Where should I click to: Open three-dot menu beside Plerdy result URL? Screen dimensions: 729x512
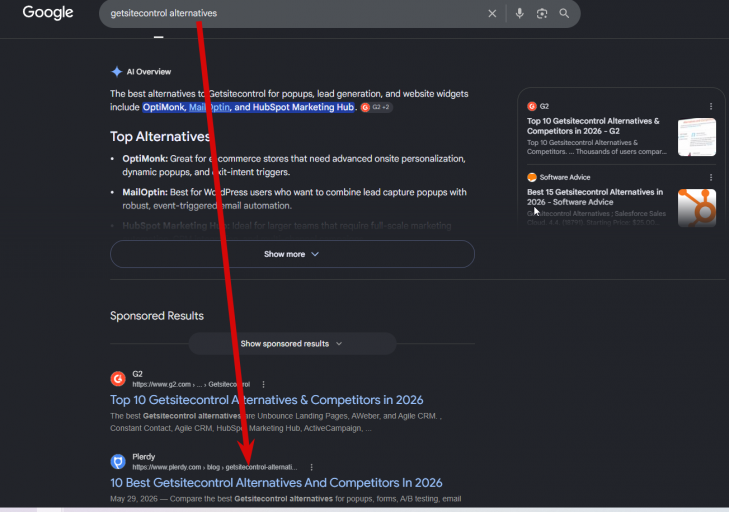click(x=311, y=467)
